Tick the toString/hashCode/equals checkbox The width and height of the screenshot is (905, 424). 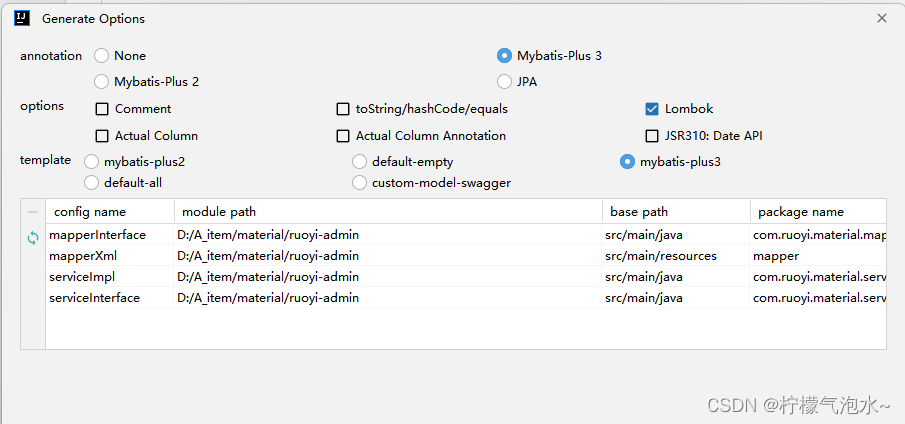(343, 109)
